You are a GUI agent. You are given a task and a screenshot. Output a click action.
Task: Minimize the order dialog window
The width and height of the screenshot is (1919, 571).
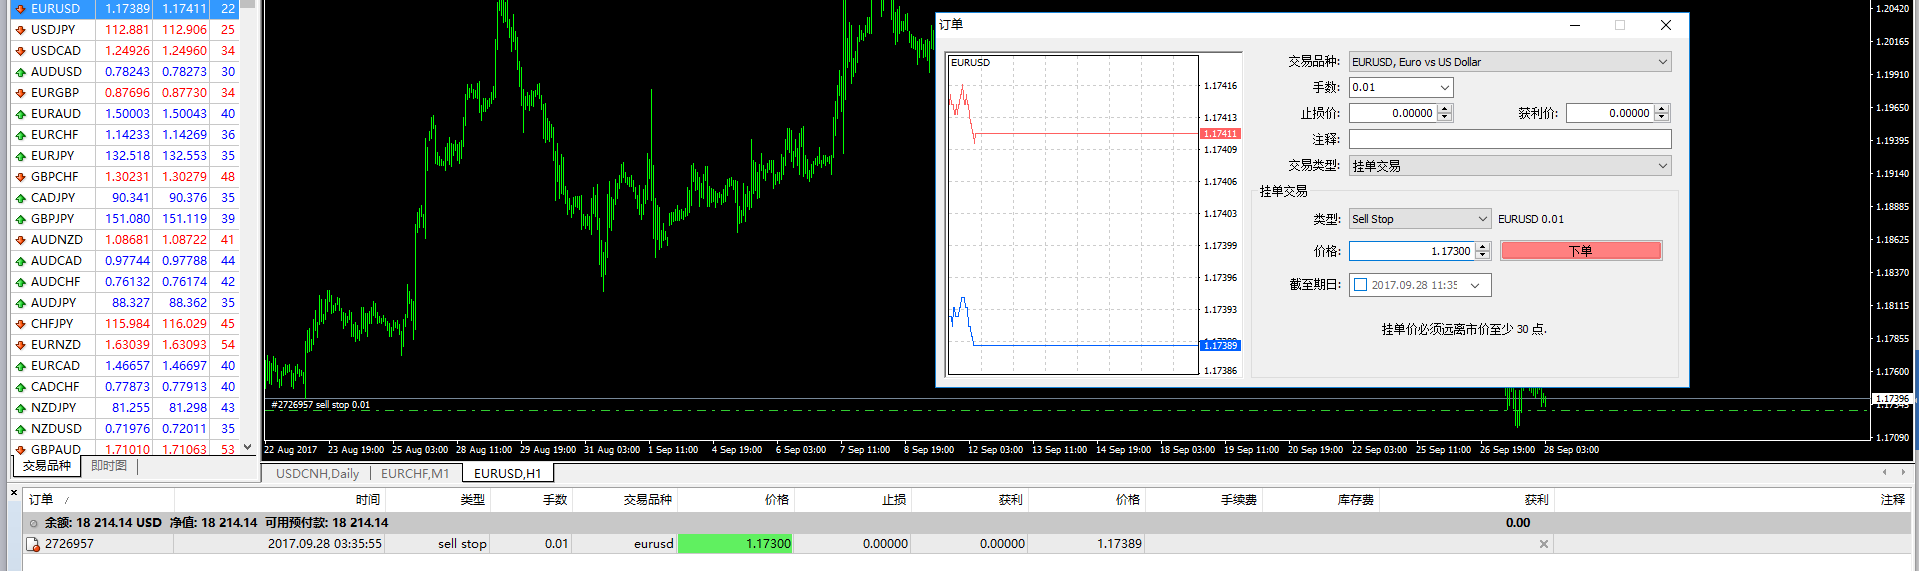1575,25
